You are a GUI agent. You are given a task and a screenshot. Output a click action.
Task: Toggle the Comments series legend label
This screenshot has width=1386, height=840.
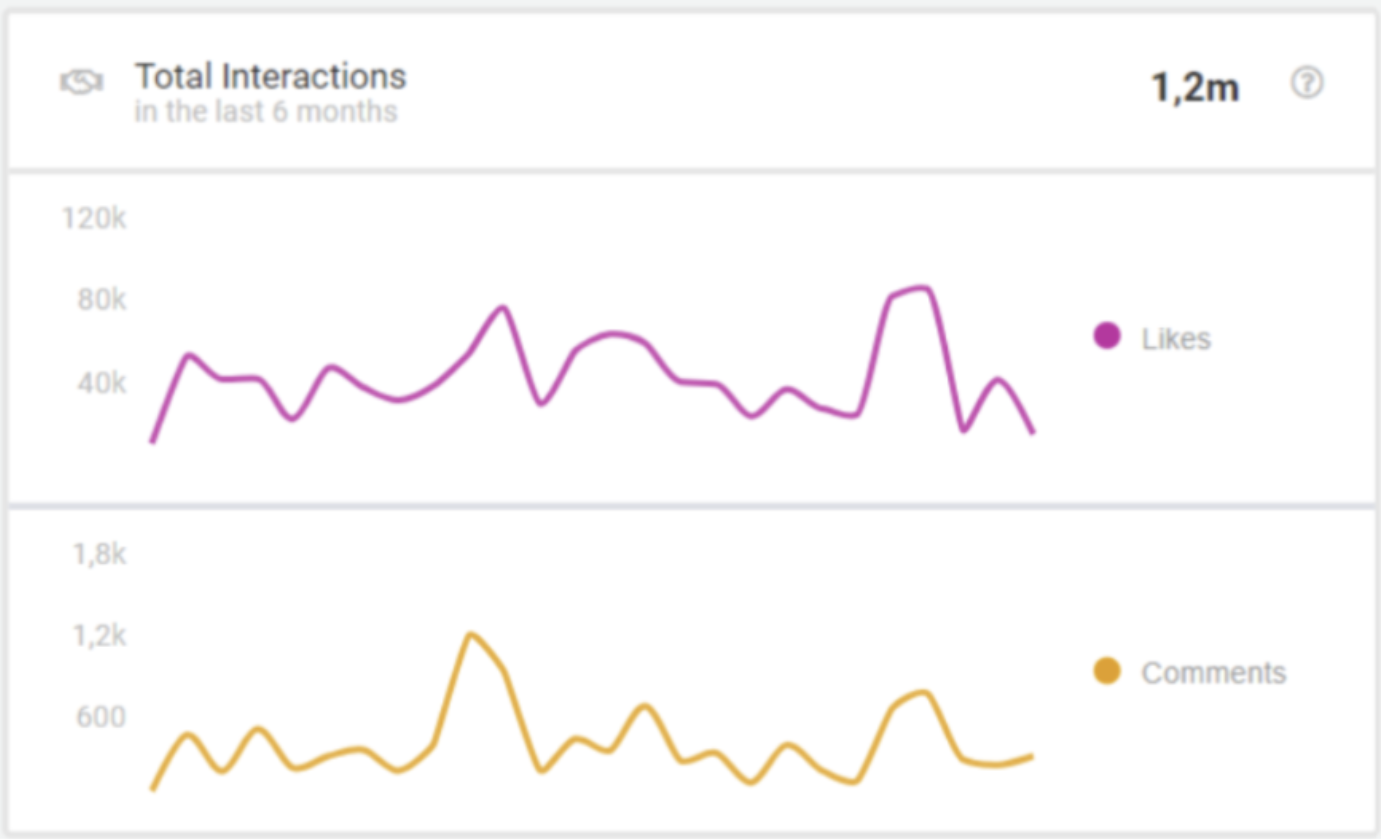coord(1213,673)
